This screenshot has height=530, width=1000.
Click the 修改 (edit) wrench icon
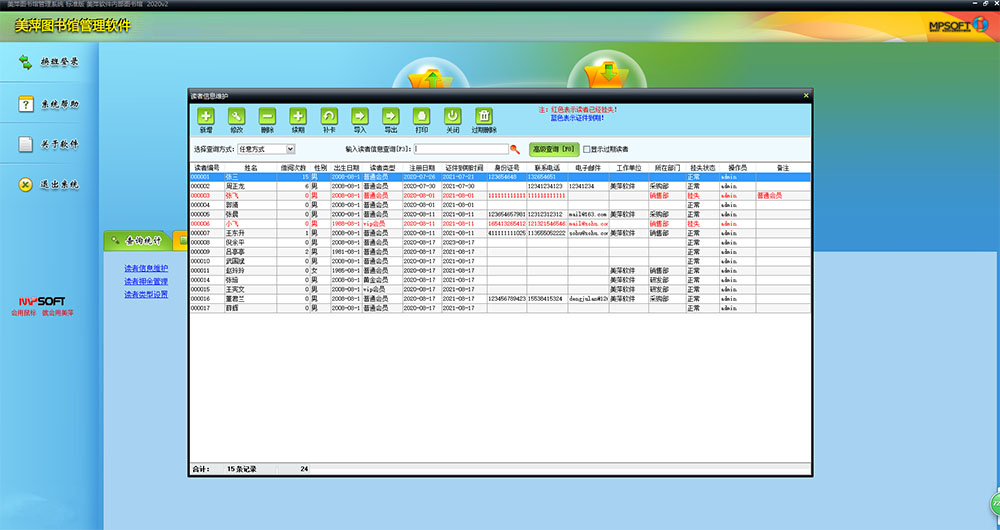click(x=236, y=117)
